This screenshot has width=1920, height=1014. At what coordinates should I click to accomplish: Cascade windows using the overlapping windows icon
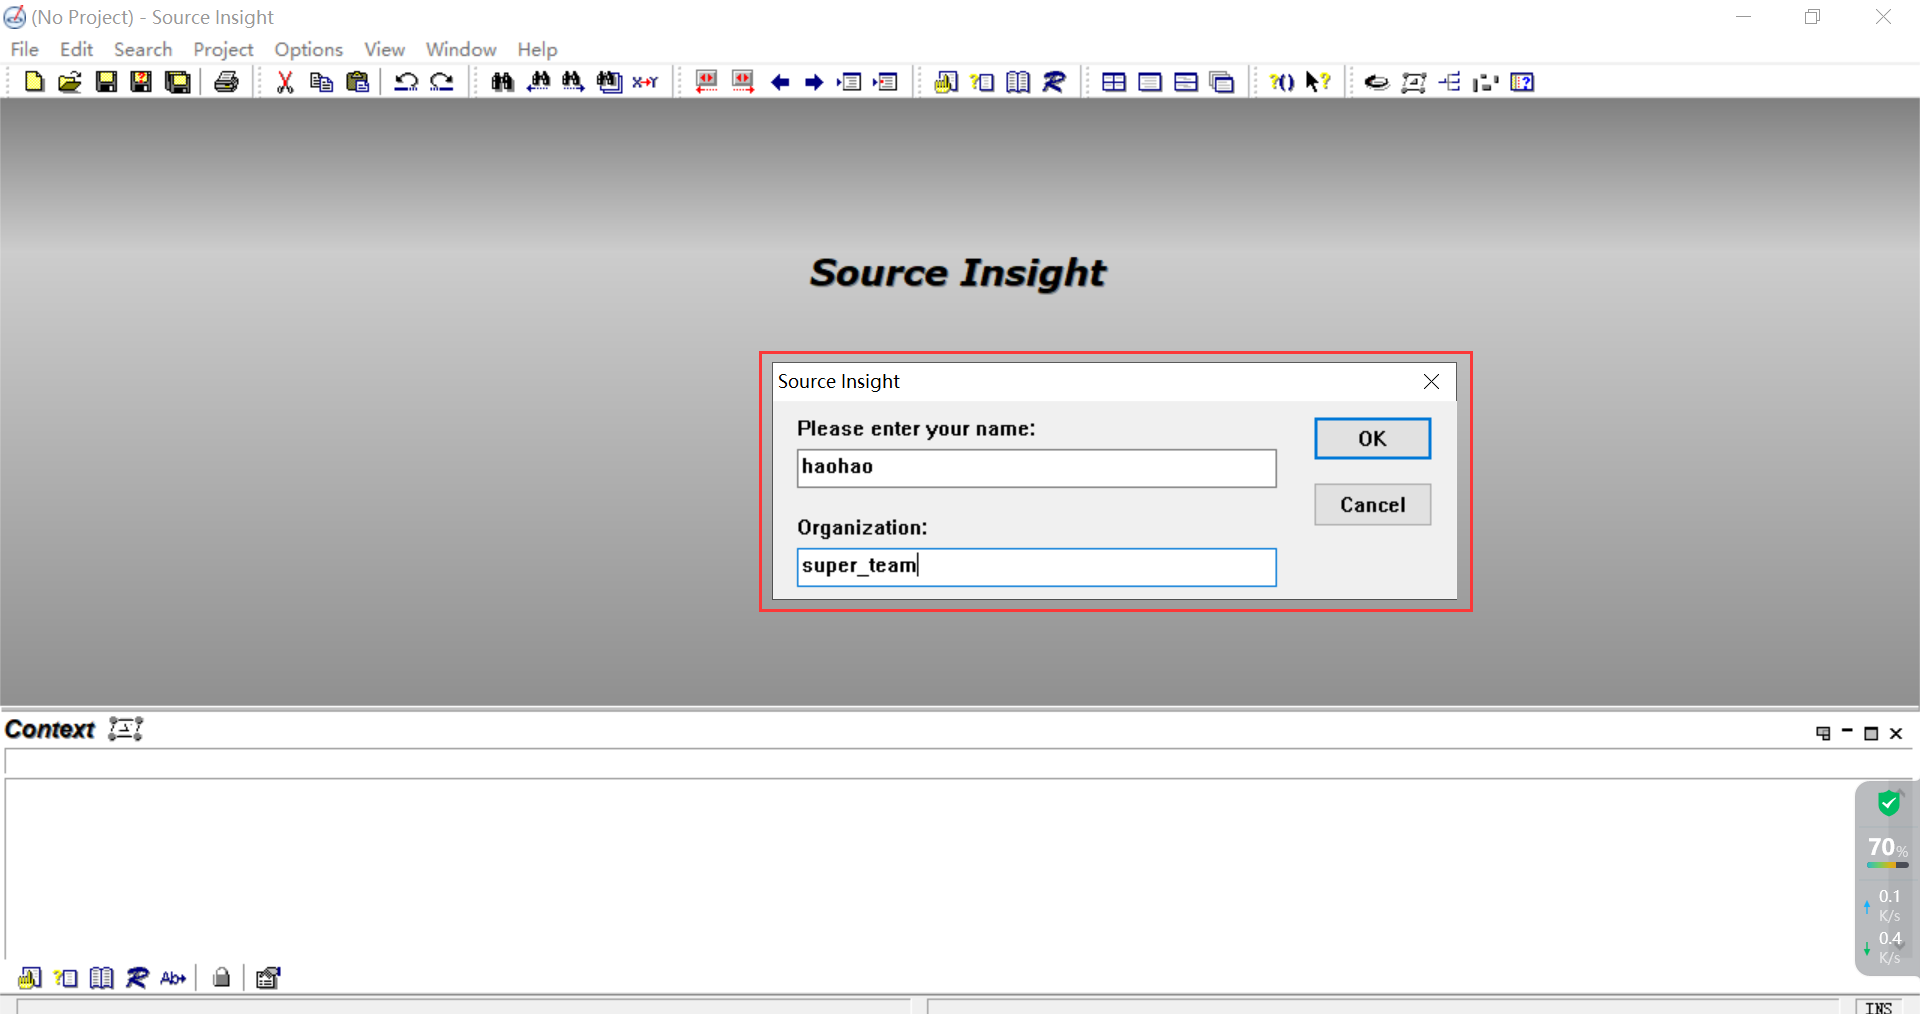tap(1222, 82)
